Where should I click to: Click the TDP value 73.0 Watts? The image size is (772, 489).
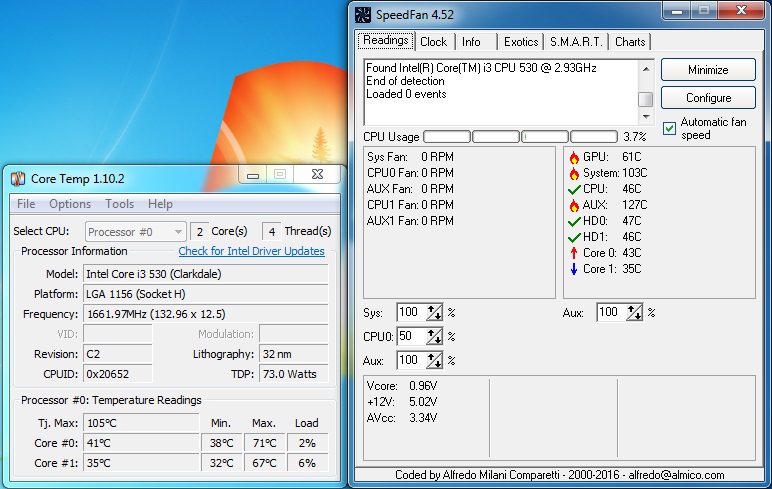293,374
